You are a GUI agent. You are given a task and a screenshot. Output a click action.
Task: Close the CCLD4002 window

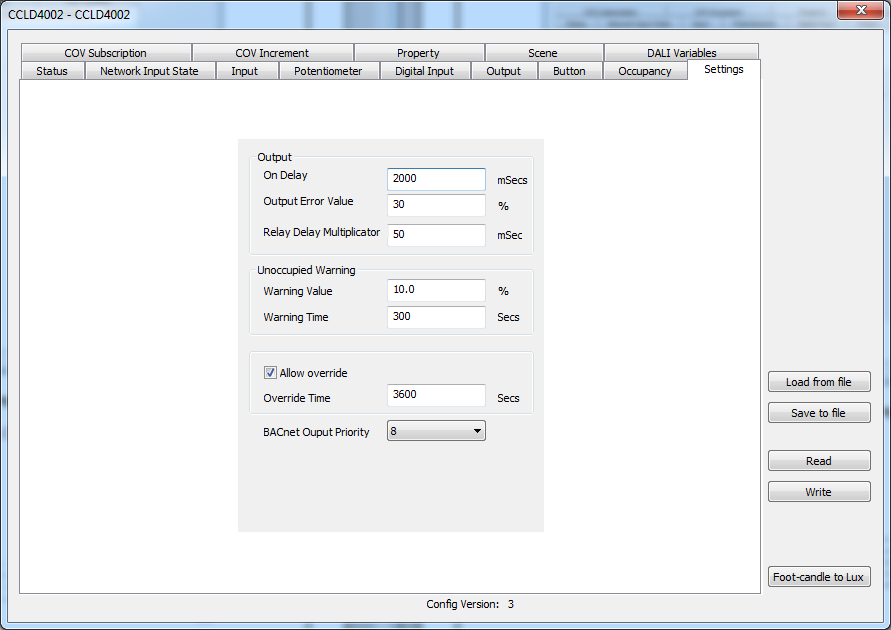[860, 10]
